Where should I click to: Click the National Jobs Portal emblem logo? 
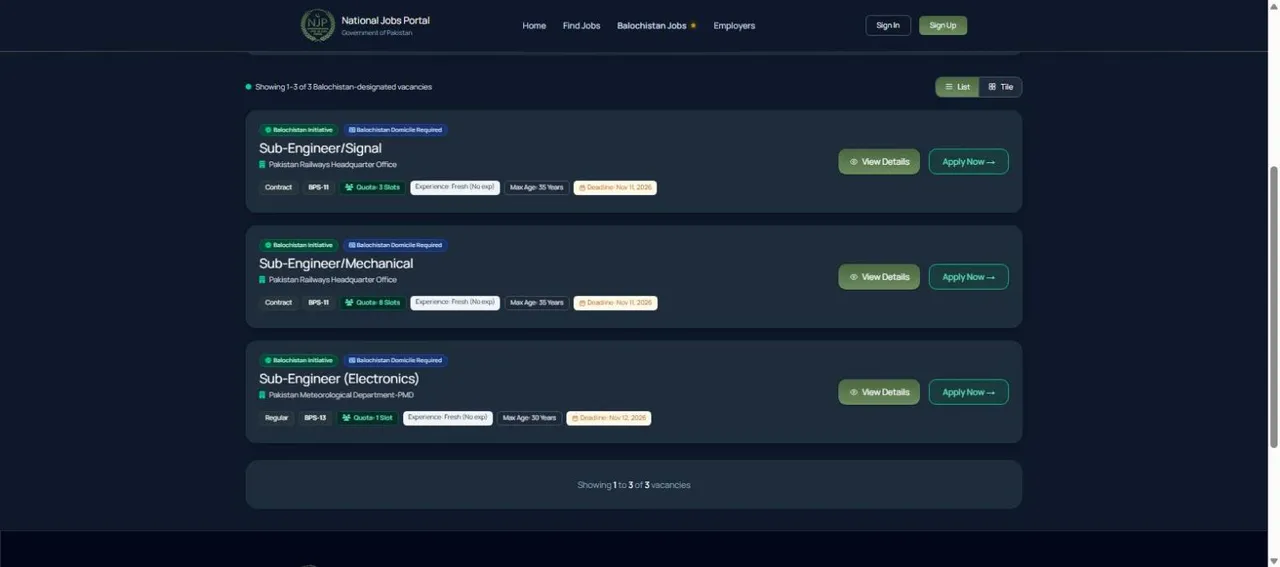pos(318,25)
